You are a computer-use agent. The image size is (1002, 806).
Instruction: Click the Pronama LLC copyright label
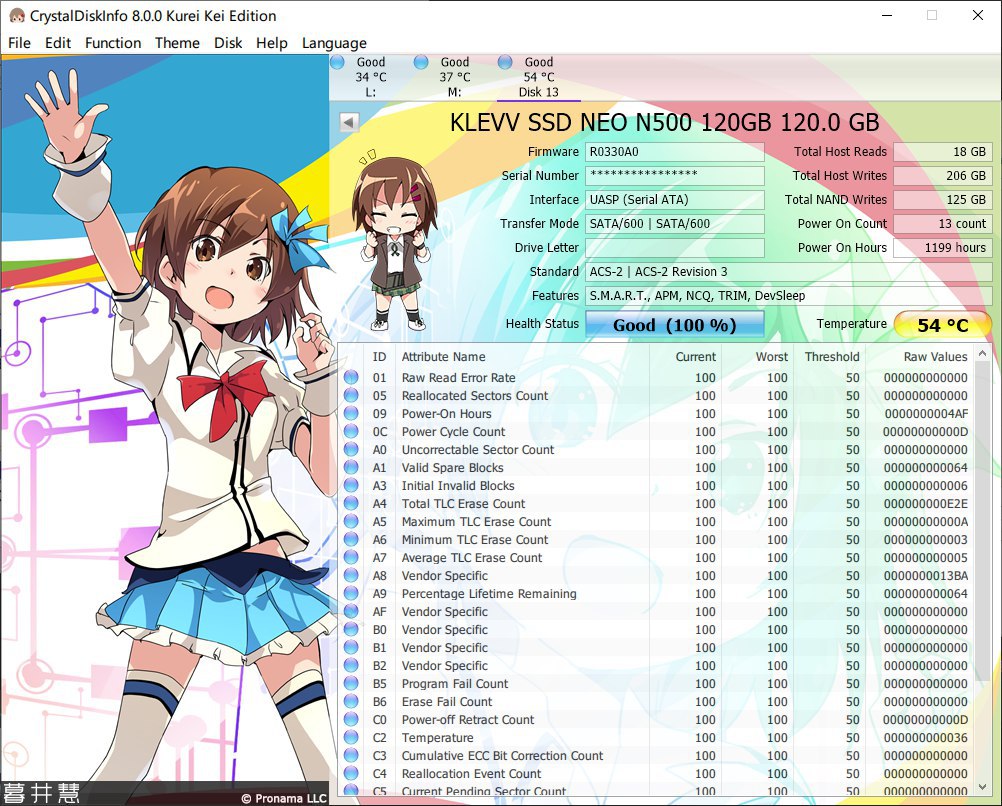[x=284, y=798]
